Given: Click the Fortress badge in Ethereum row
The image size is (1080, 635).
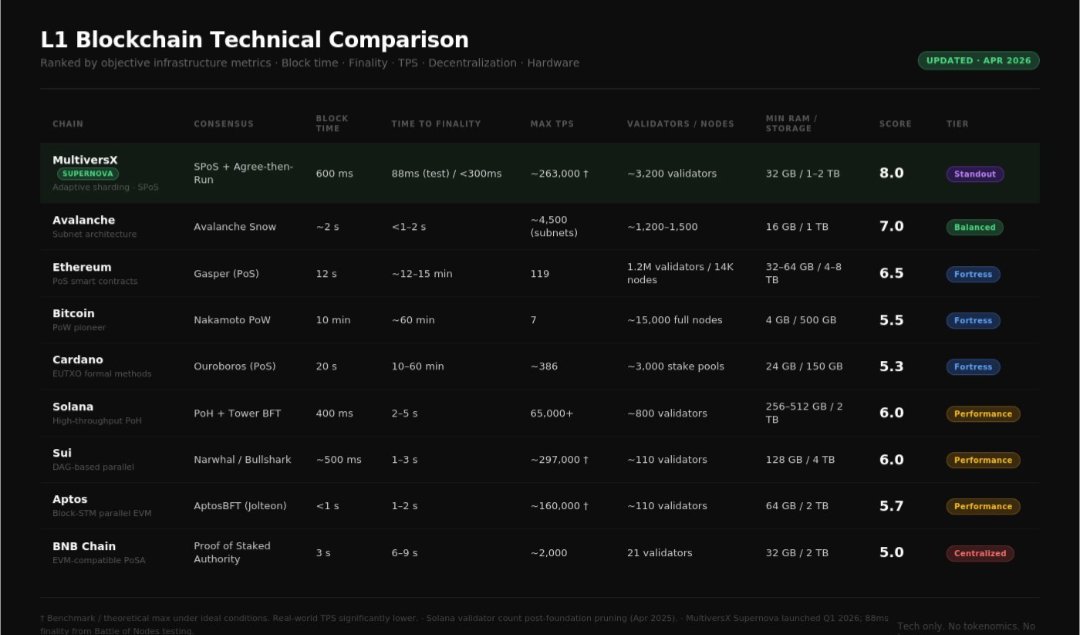Looking at the screenshot, I should click(x=973, y=274).
